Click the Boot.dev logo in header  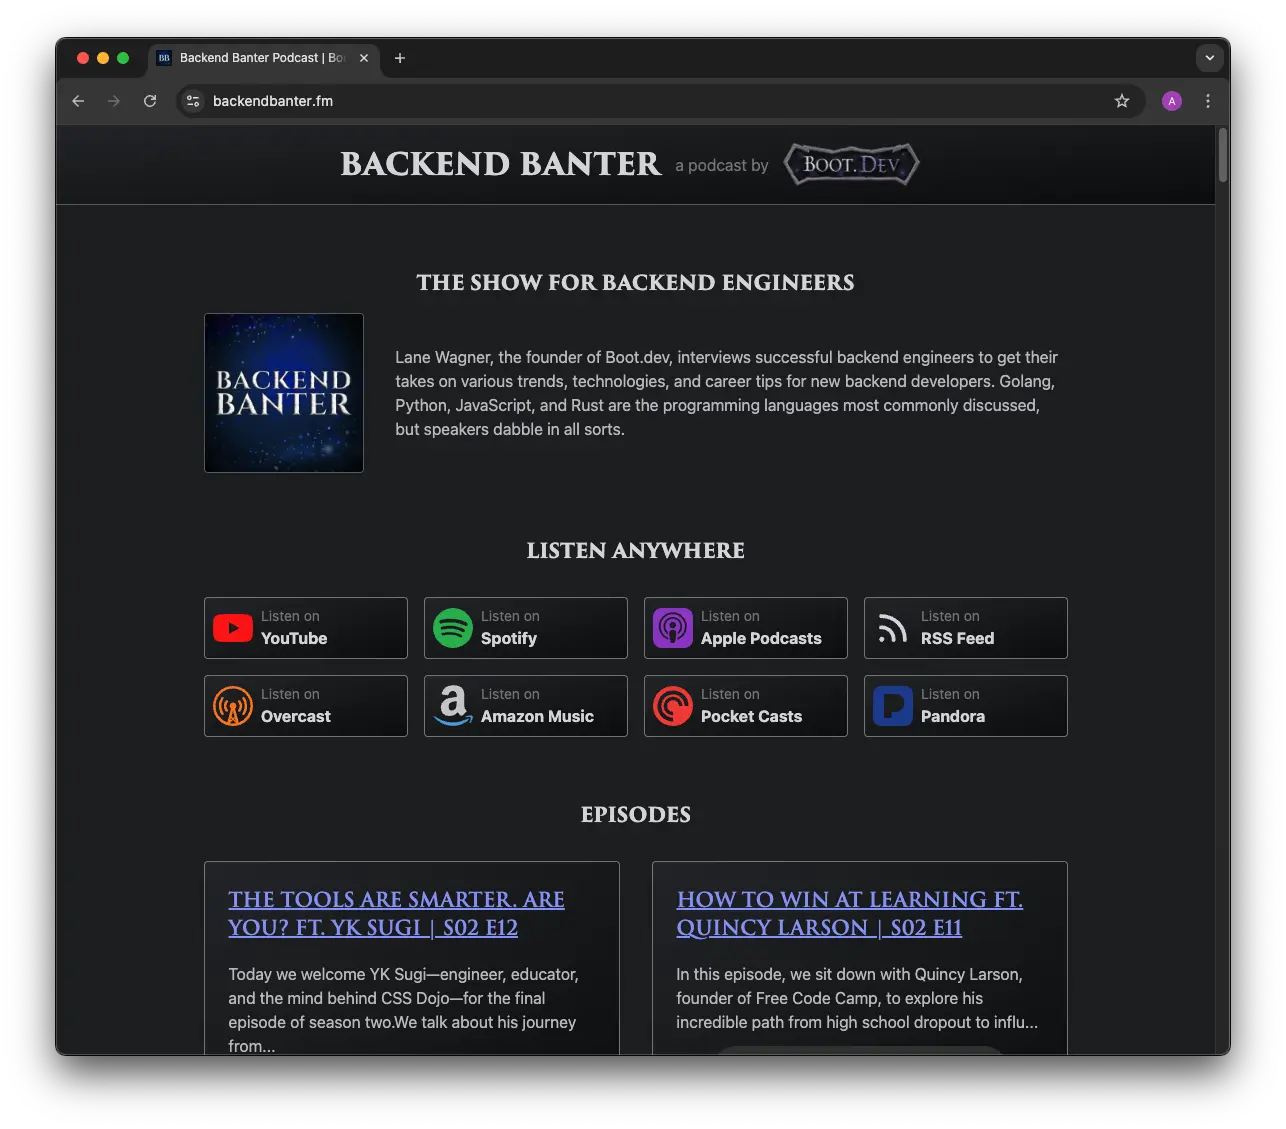[852, 164]
